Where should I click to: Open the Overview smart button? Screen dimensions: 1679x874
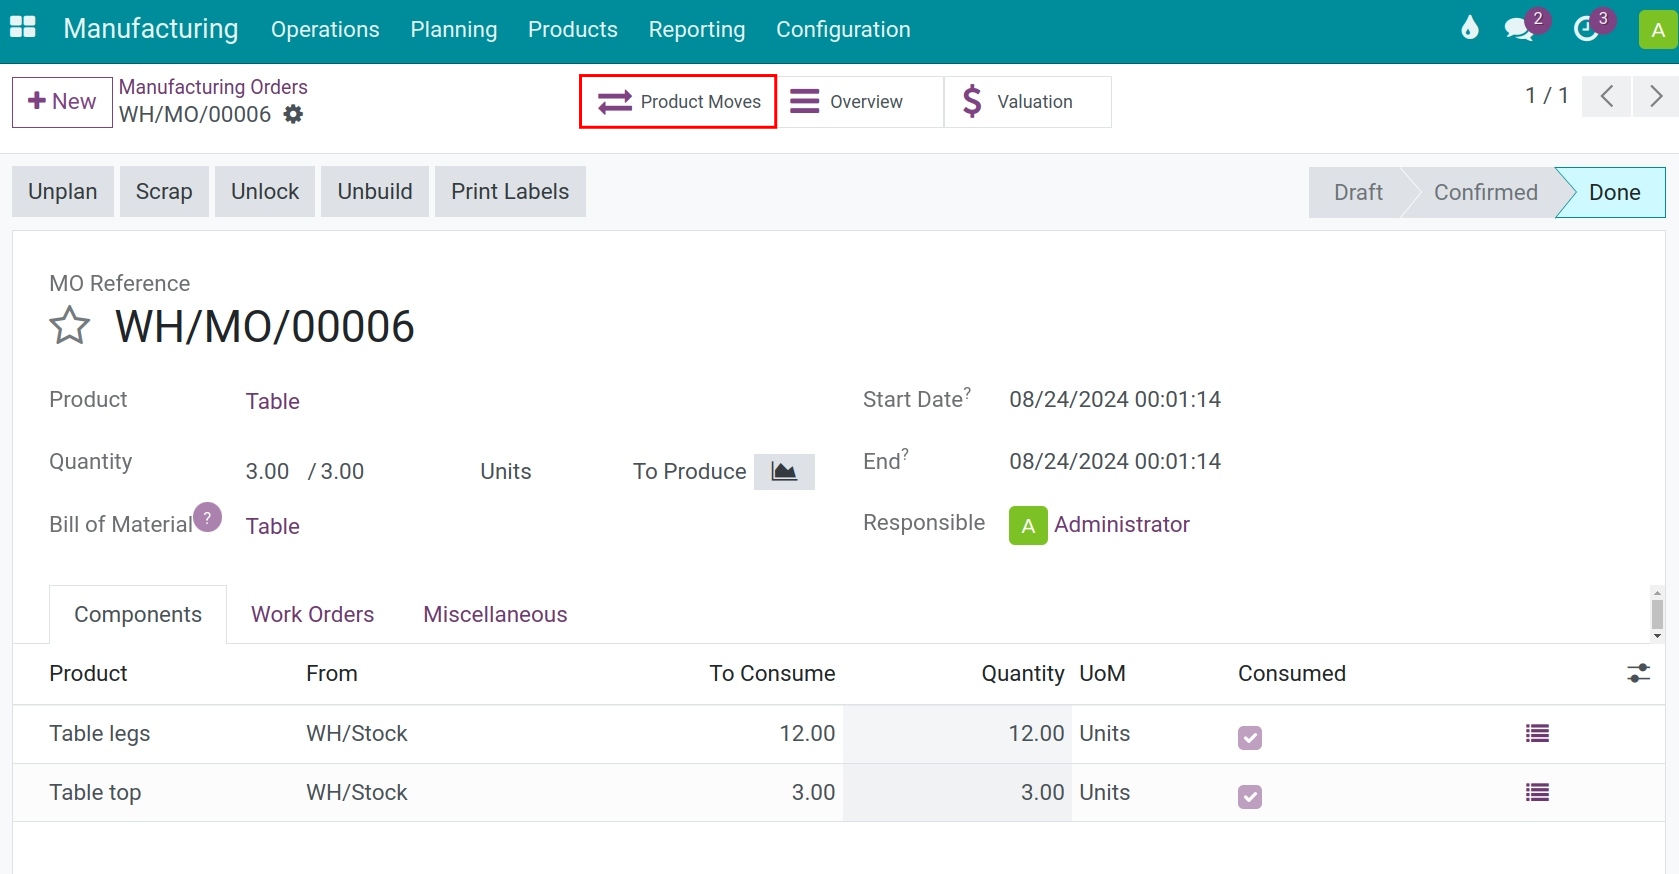click(x=861, y=102)
